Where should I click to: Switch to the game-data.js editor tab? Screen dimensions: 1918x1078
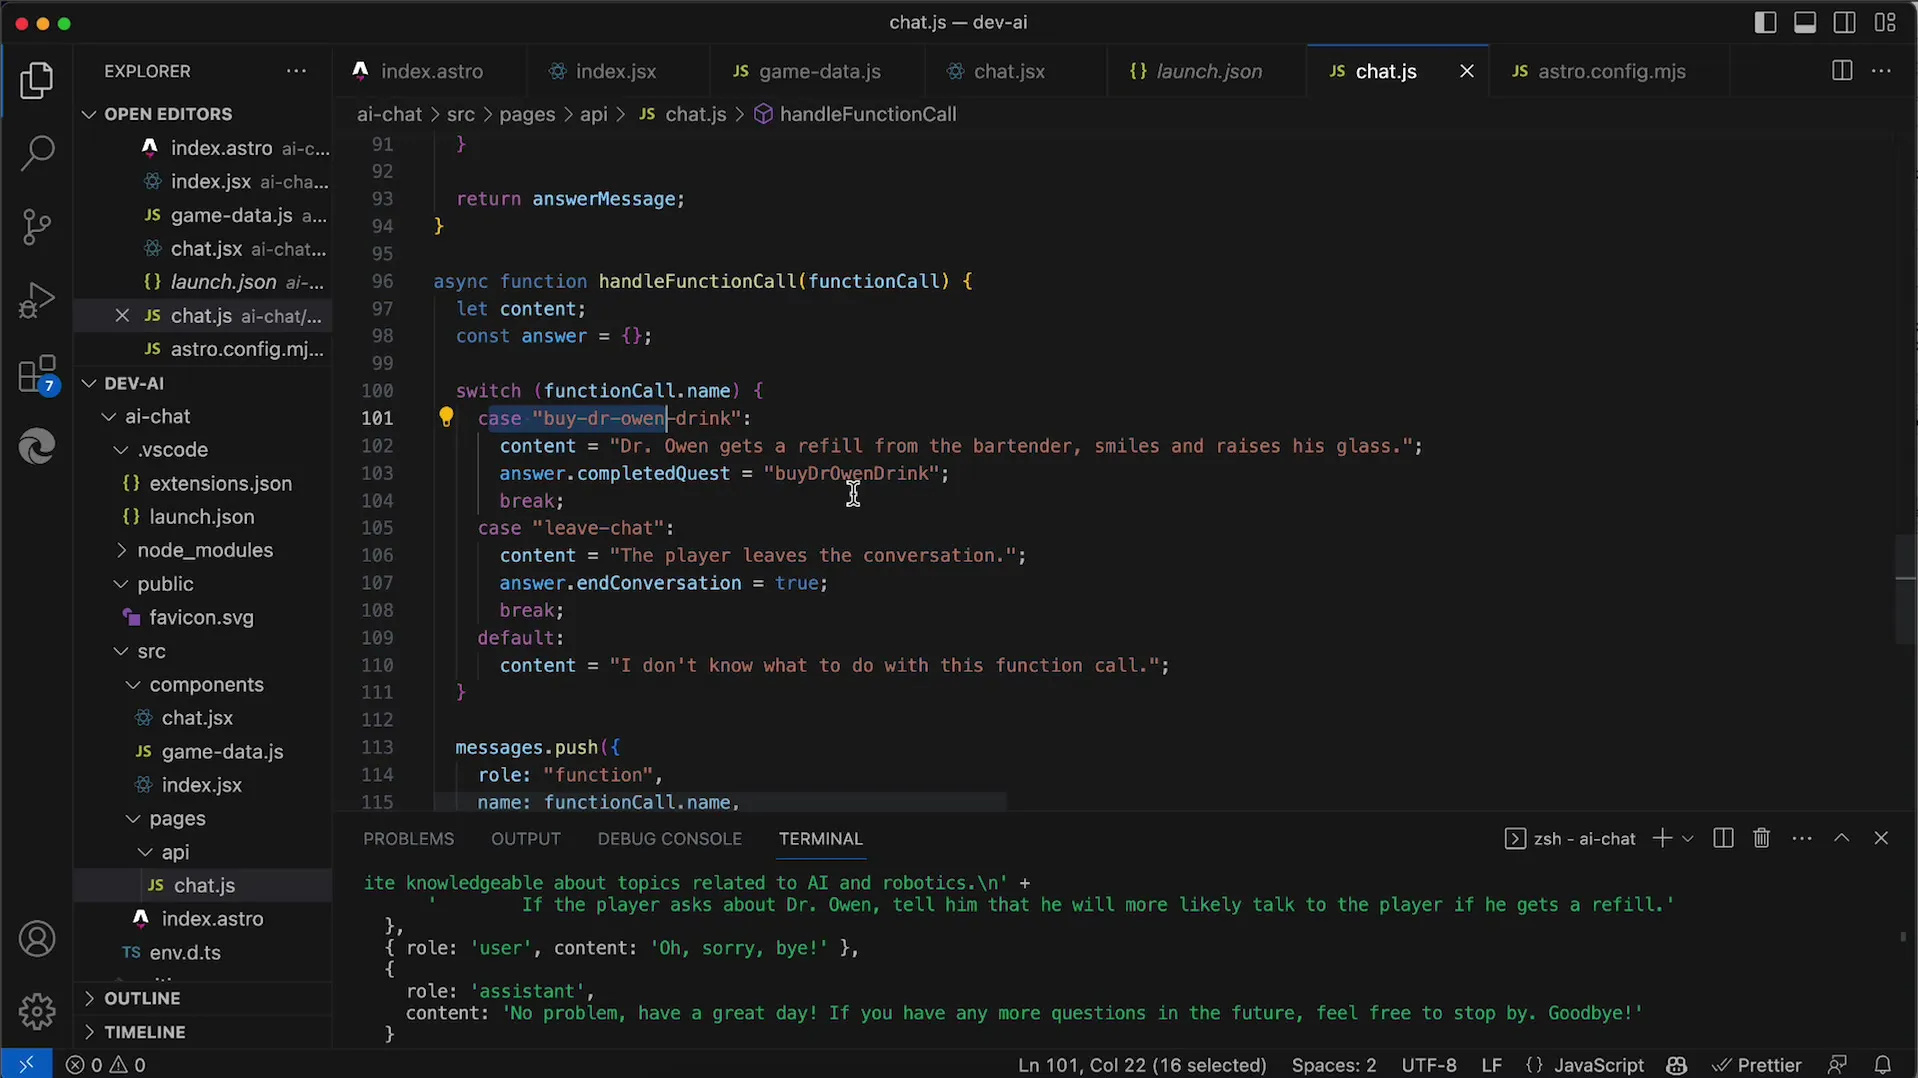click(x=819, y=71)
